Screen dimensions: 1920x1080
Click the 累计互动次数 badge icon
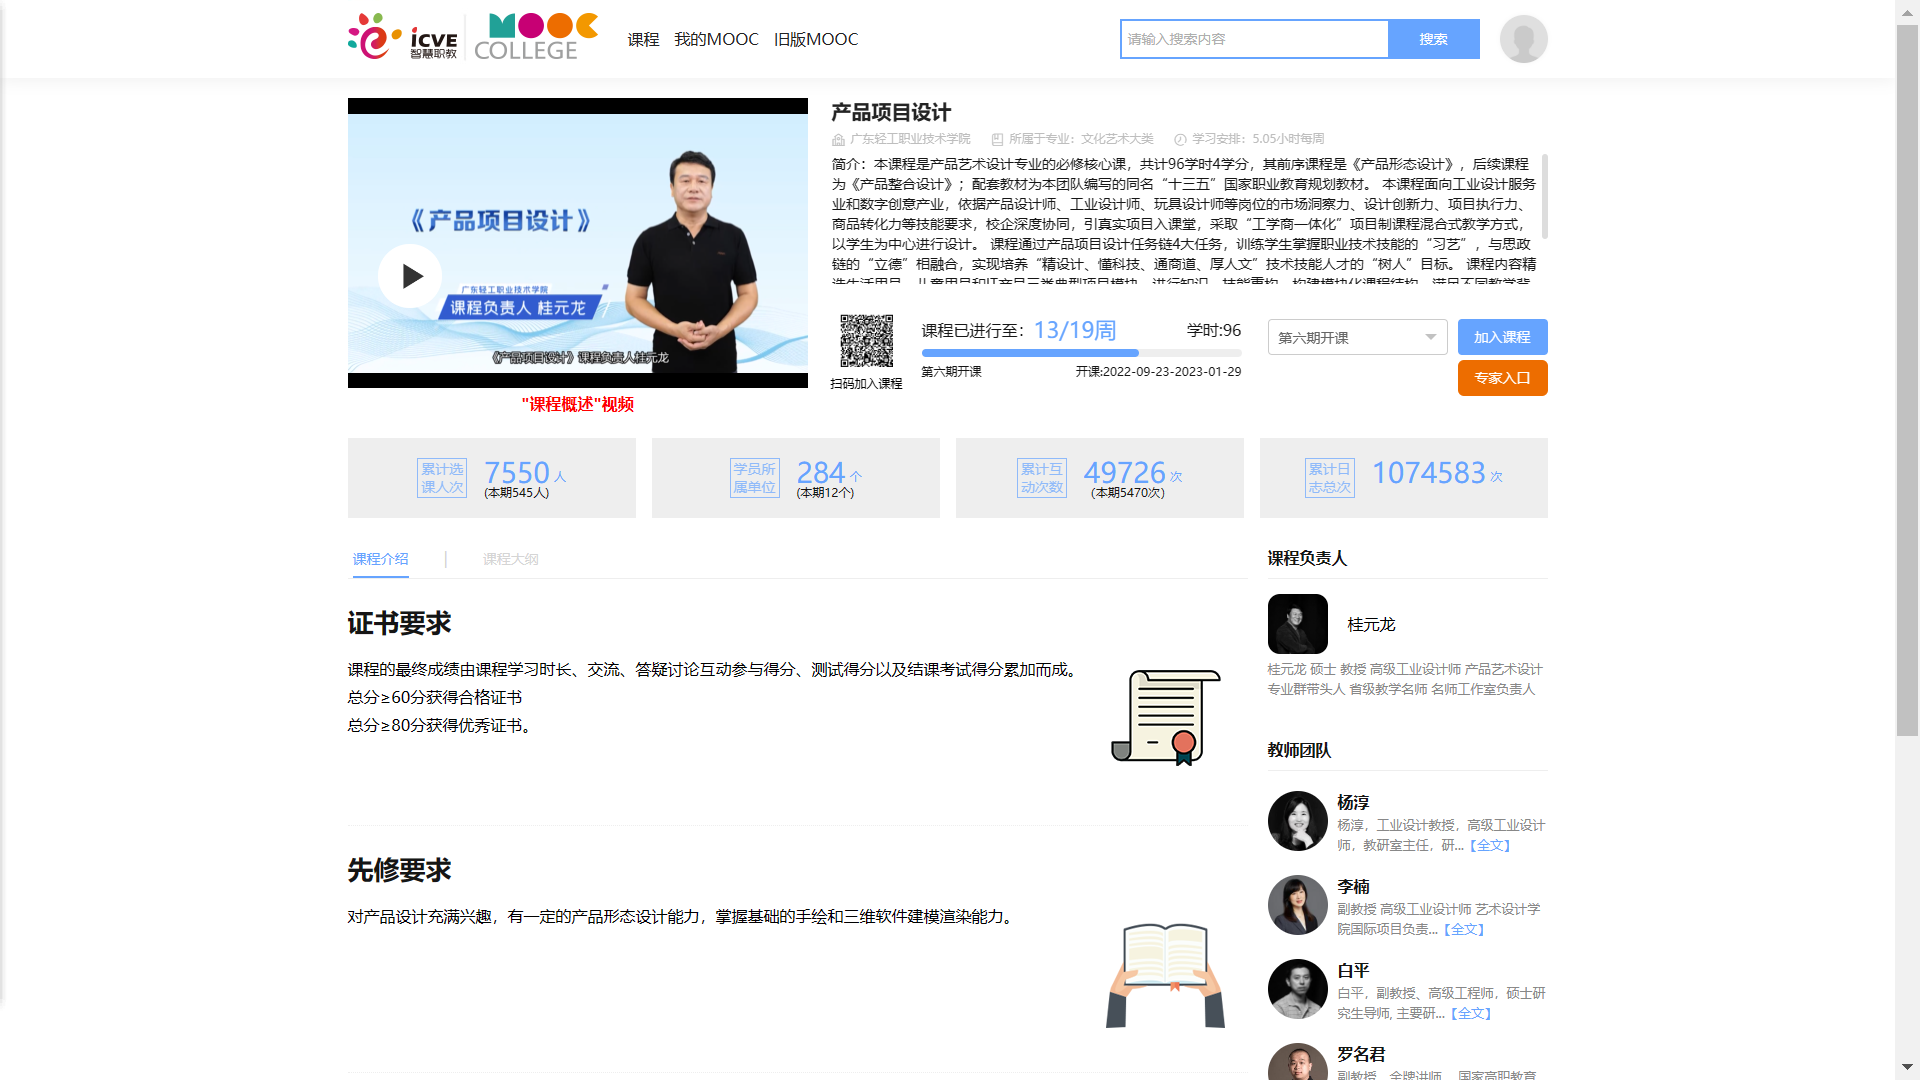[x=1041, y=477]
